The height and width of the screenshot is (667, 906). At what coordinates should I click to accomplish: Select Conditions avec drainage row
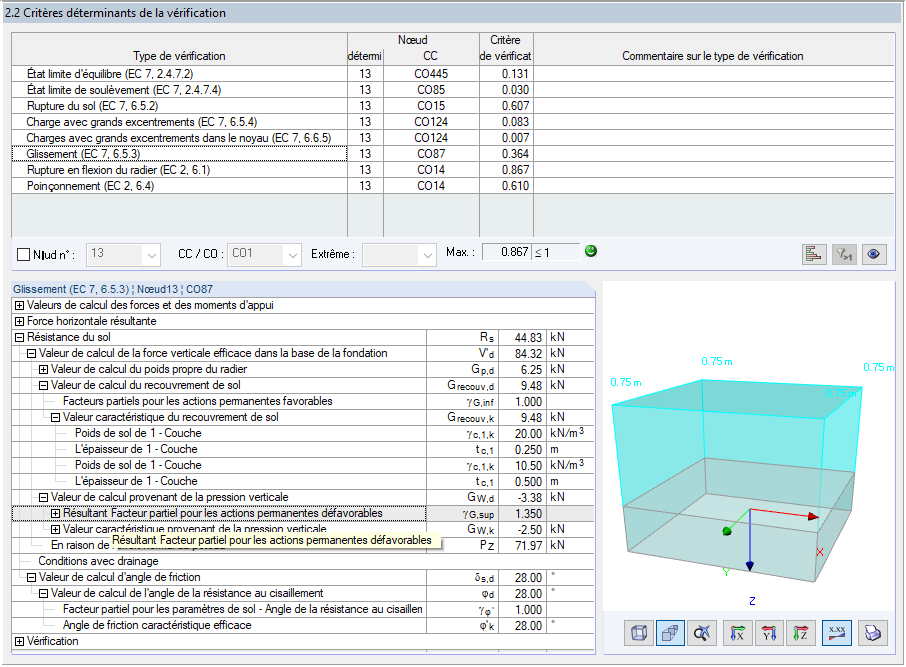(x=303, y=561)
